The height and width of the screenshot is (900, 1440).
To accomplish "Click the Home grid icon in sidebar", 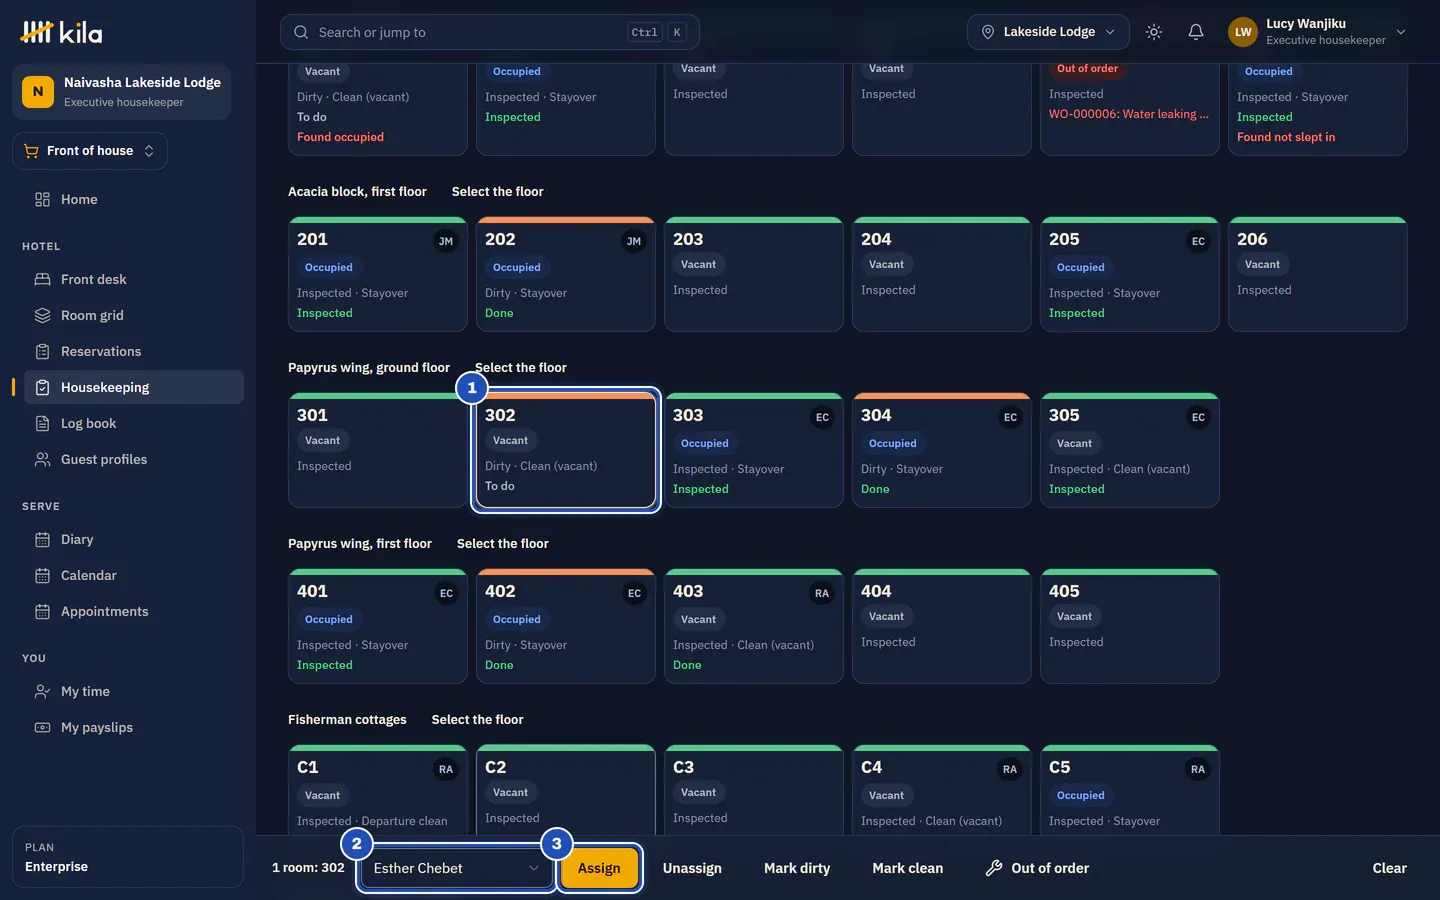I will [x=42, y=199].
